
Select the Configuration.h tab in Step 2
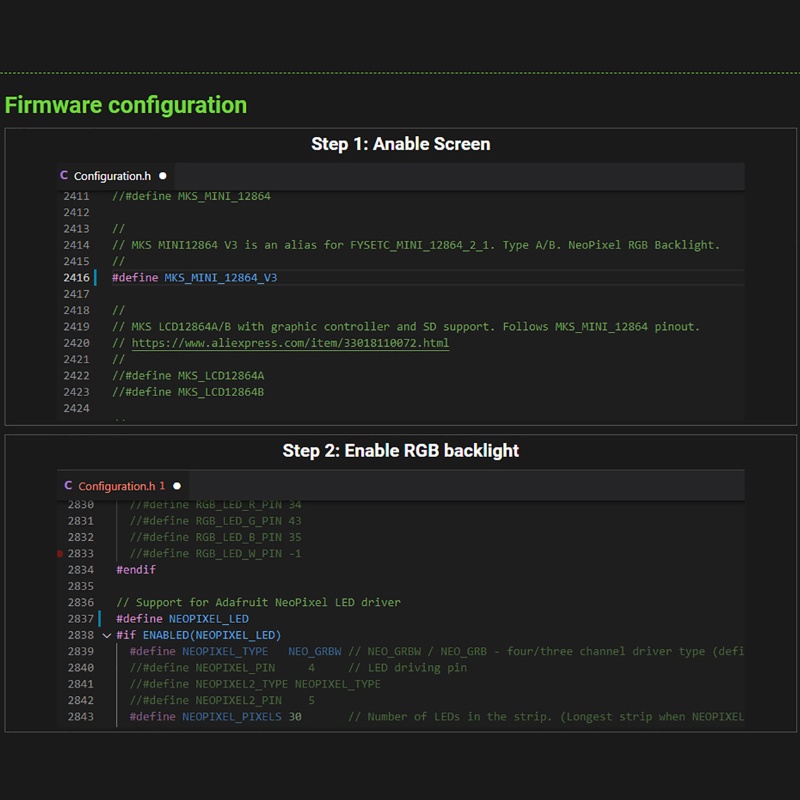116,486
